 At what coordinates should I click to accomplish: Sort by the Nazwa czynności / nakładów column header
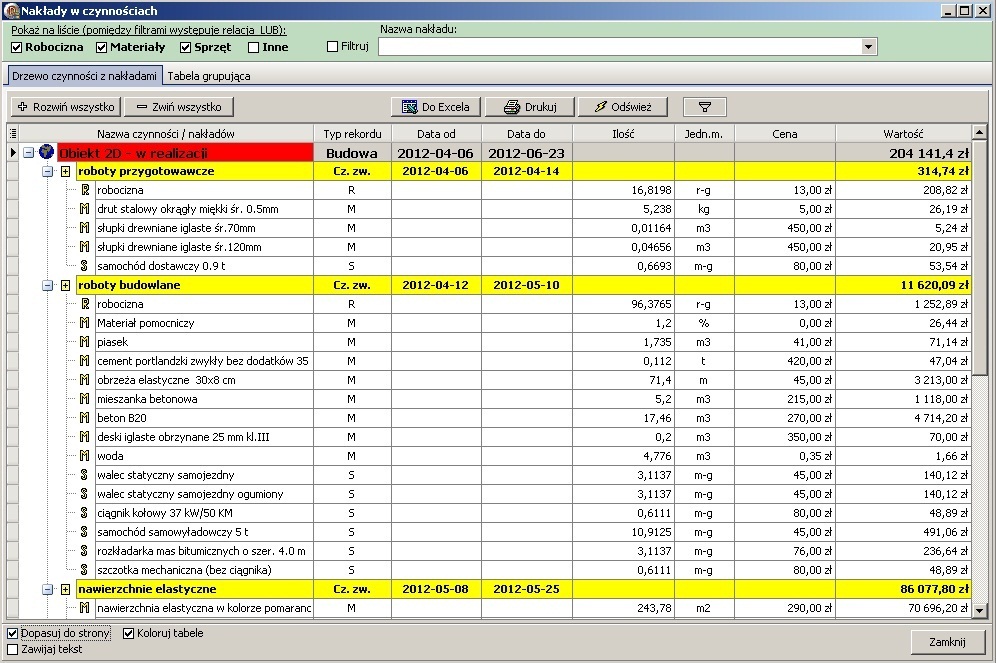point(166,134)
